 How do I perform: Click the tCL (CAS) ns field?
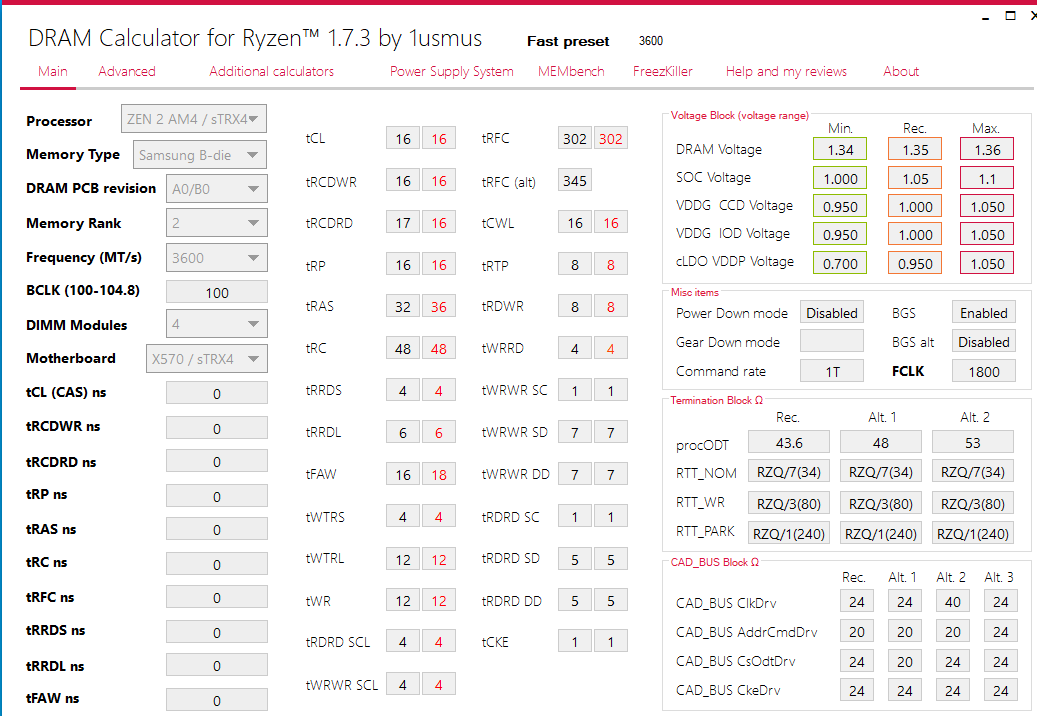[217, 393]
